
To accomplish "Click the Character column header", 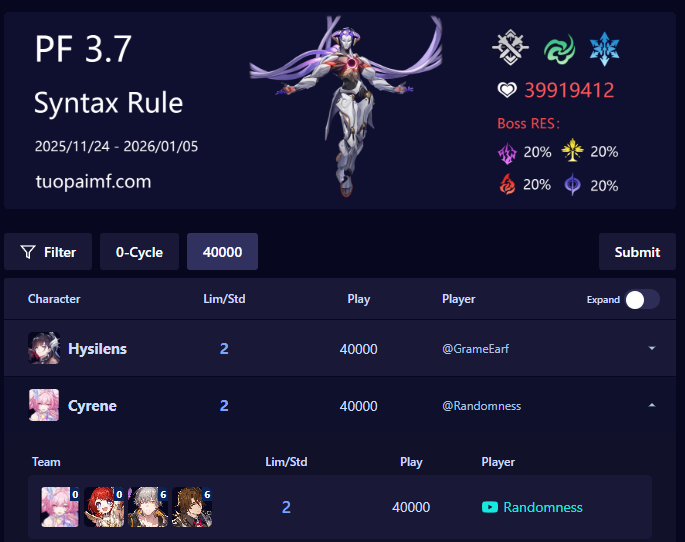I will (x=54, y=299).
